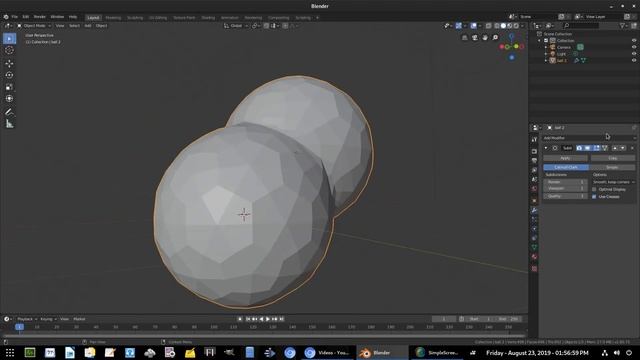640x360 pixels.
Task: Open the Edit menu
Action: pos(26,17)
